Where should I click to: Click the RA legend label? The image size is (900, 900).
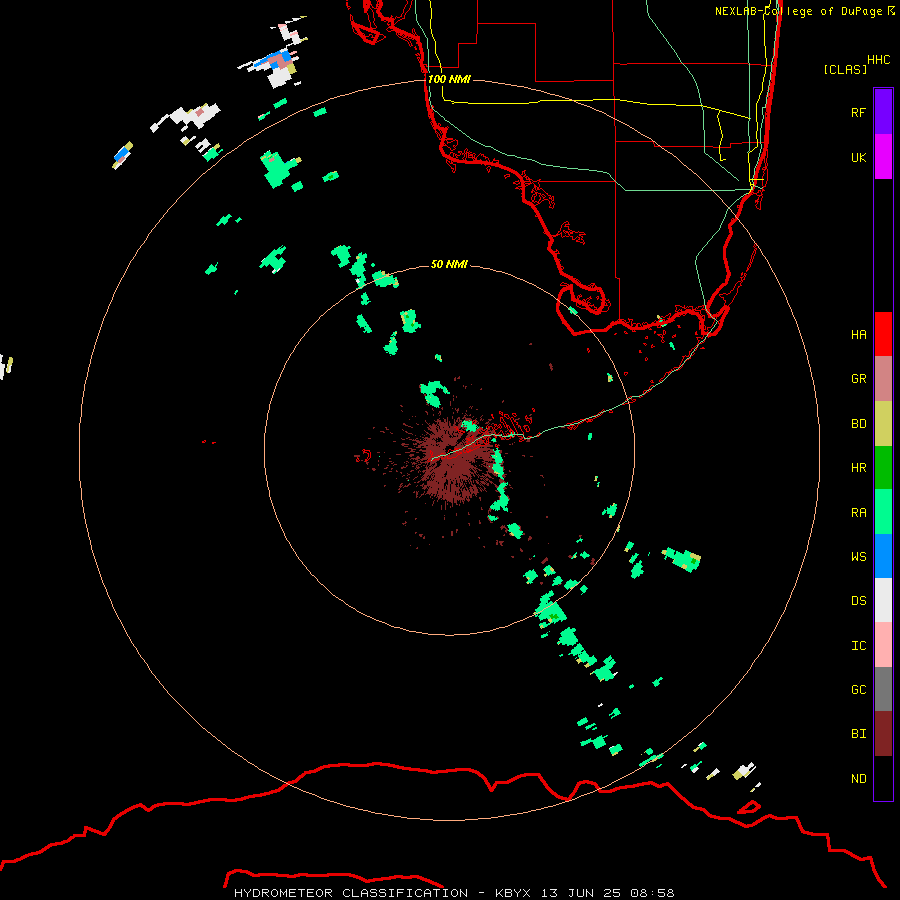coord(858,513)
